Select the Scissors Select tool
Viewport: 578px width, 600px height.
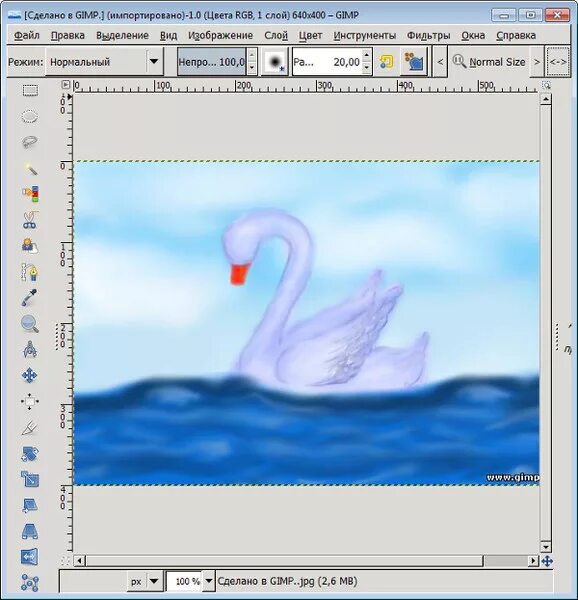pyautogui.click(x=29, y=220)
